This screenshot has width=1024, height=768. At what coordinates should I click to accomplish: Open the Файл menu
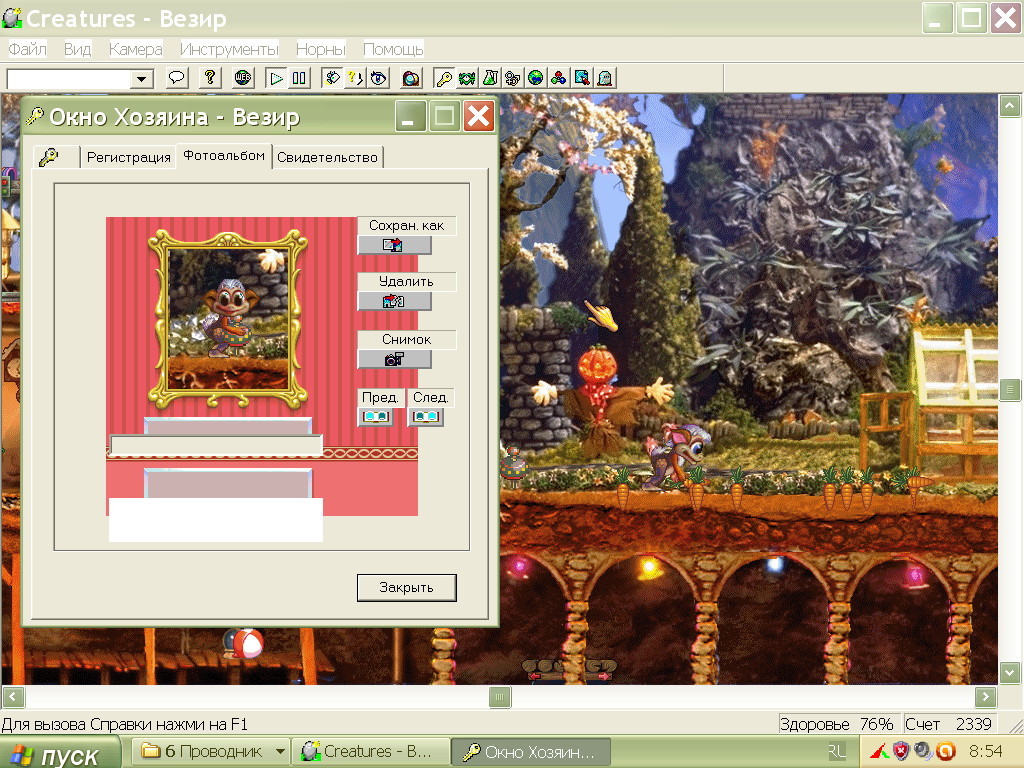(27, 49)
